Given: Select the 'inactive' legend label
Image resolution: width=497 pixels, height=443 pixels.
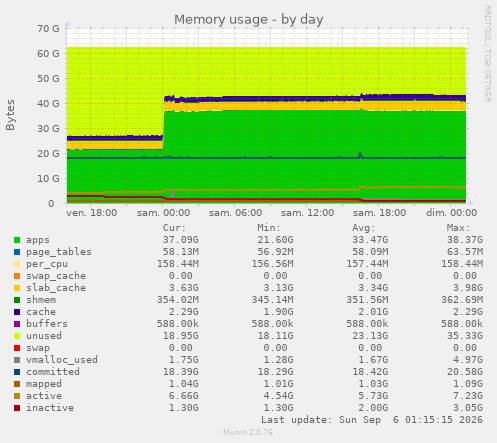Looking at the screenshot, I should coord(50,408).
